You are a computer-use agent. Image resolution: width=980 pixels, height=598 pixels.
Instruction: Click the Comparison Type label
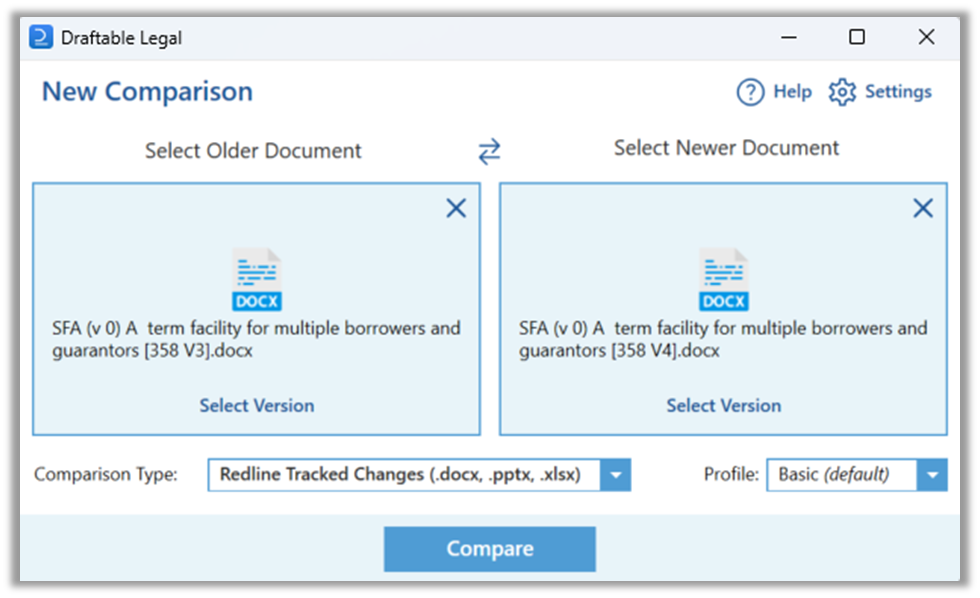pos(106,475)
